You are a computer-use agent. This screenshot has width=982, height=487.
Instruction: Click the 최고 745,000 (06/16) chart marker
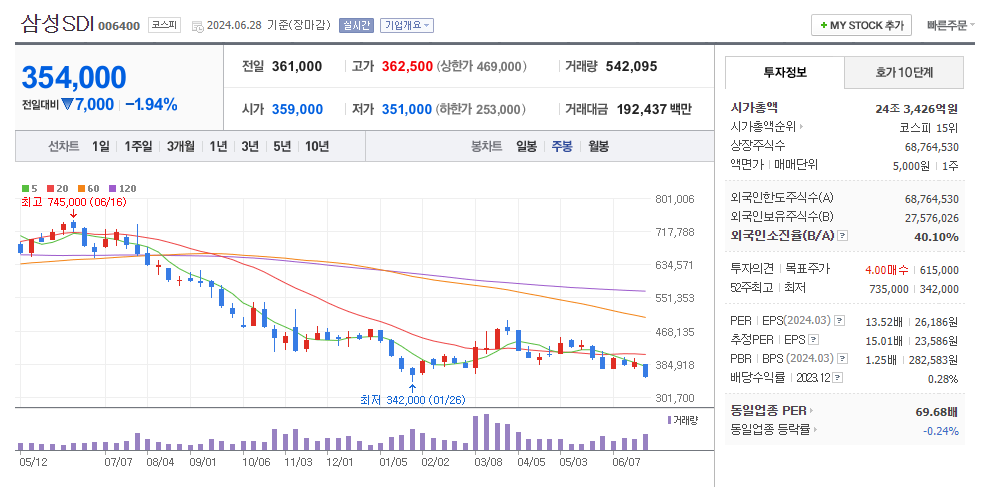[x=74, y=202]
